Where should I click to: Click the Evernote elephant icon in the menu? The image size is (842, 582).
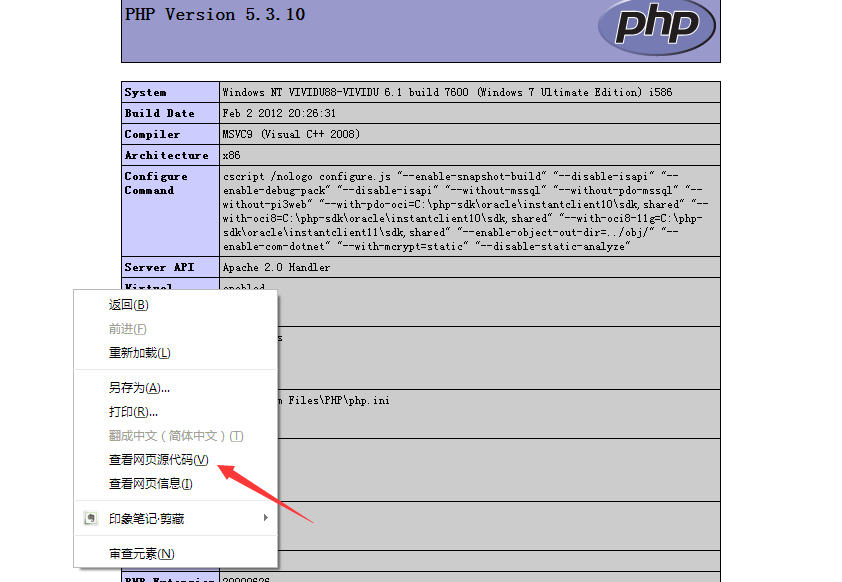(90, 518)
